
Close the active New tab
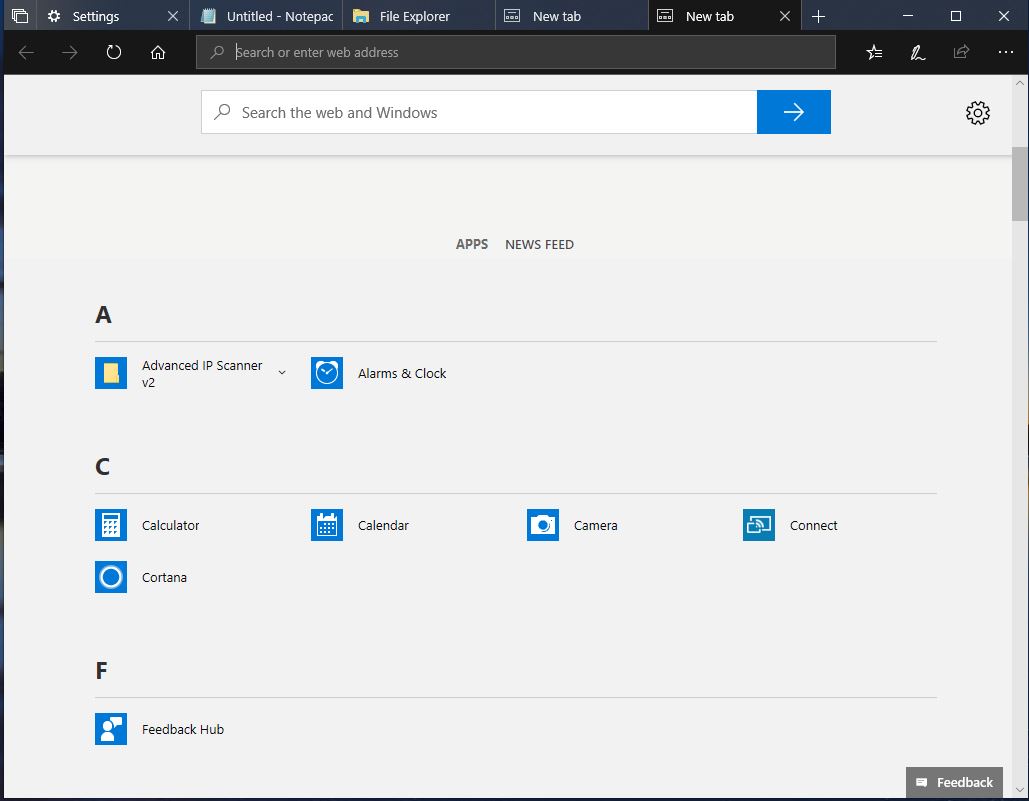[x=785, y=16]
